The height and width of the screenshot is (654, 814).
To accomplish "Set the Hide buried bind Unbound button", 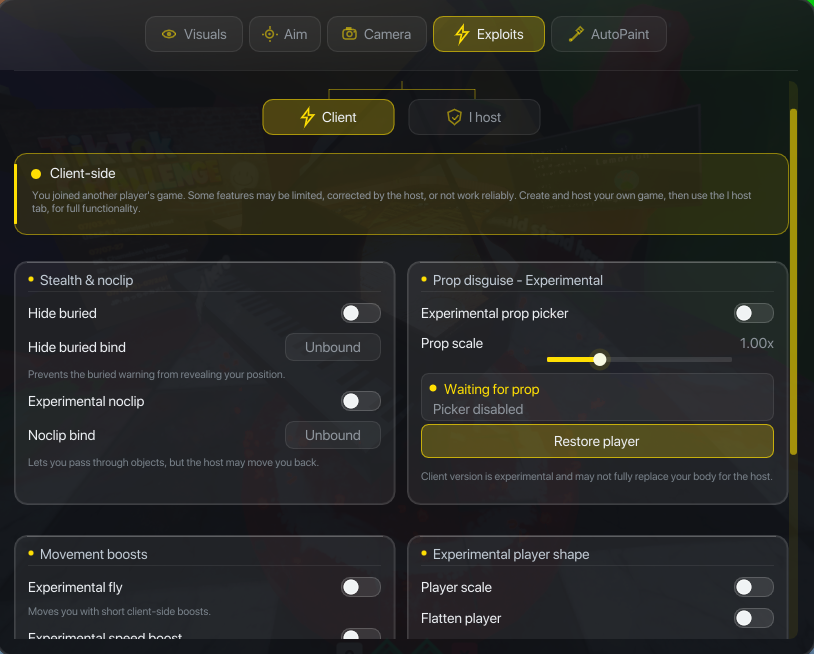I will coord(333,347).
